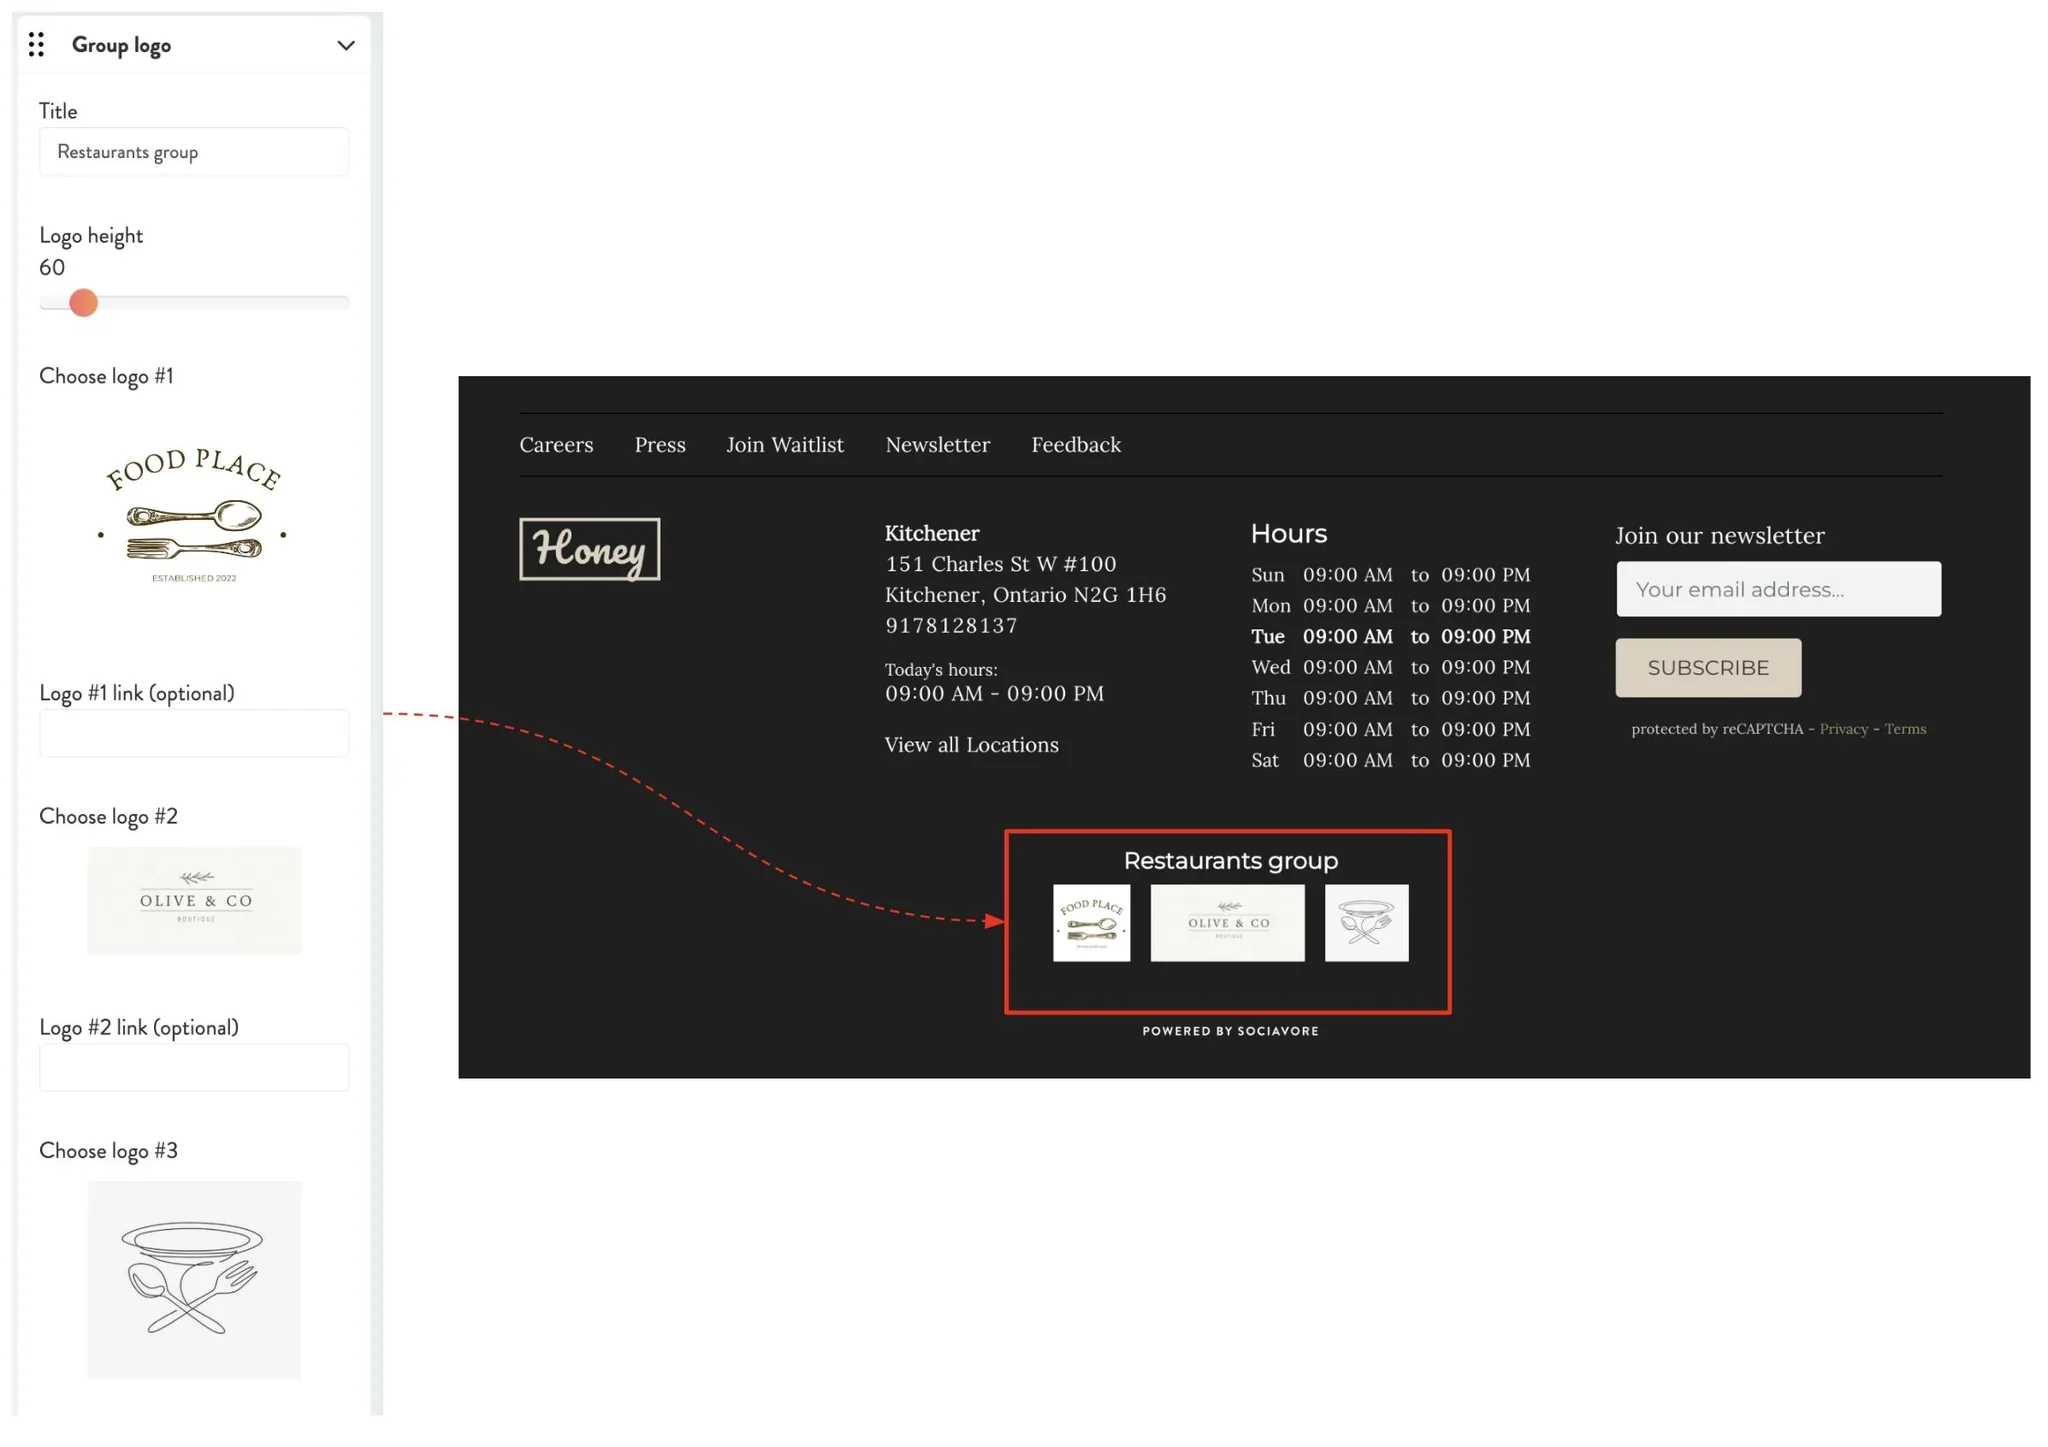Screen dimensions: 2048x1447
Task: Click the Join our newsletter heading
Action: (1720, 536)
